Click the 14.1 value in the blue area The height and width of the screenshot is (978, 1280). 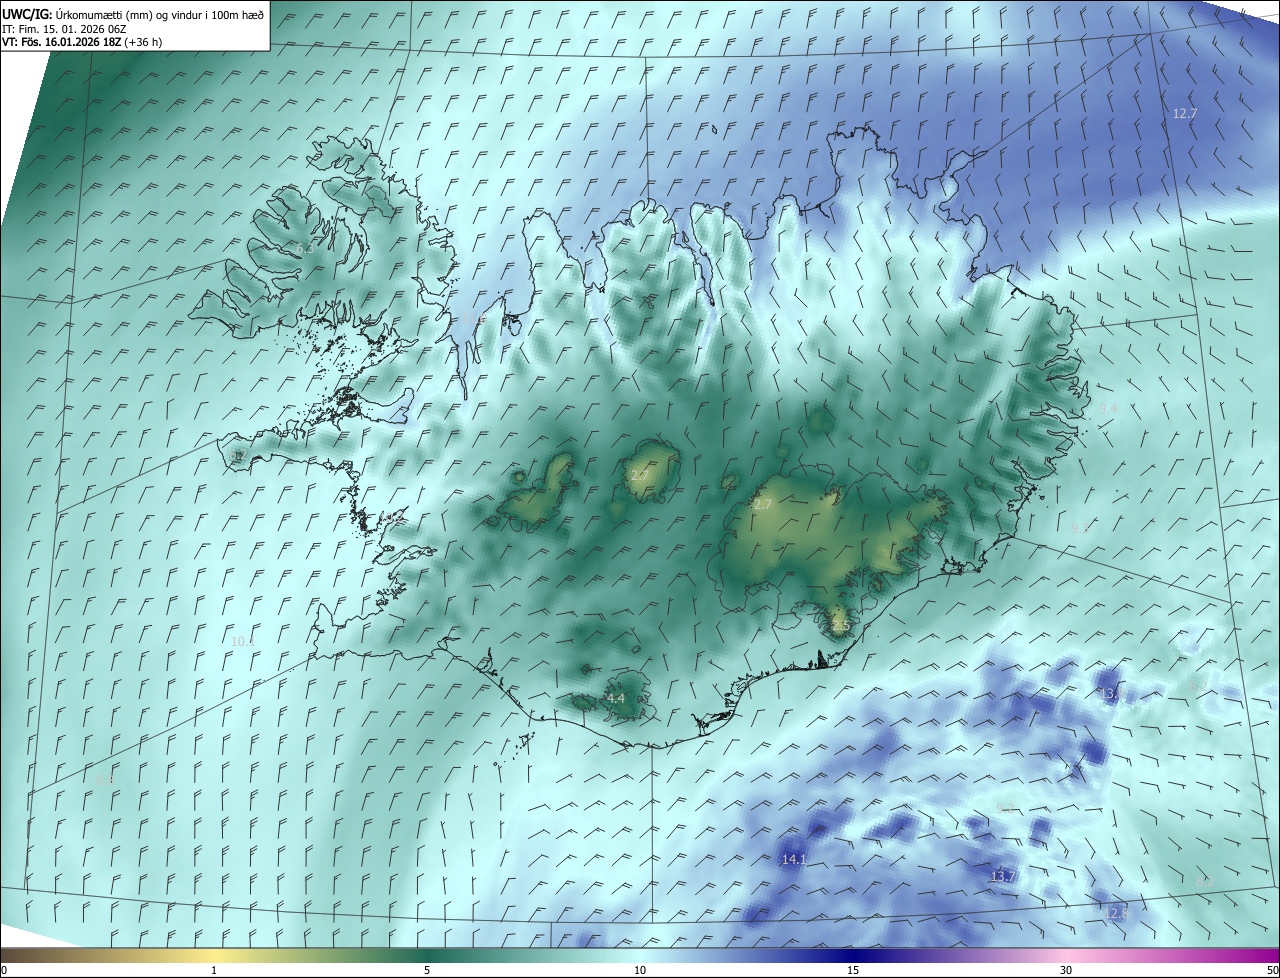tap(794, 859)
